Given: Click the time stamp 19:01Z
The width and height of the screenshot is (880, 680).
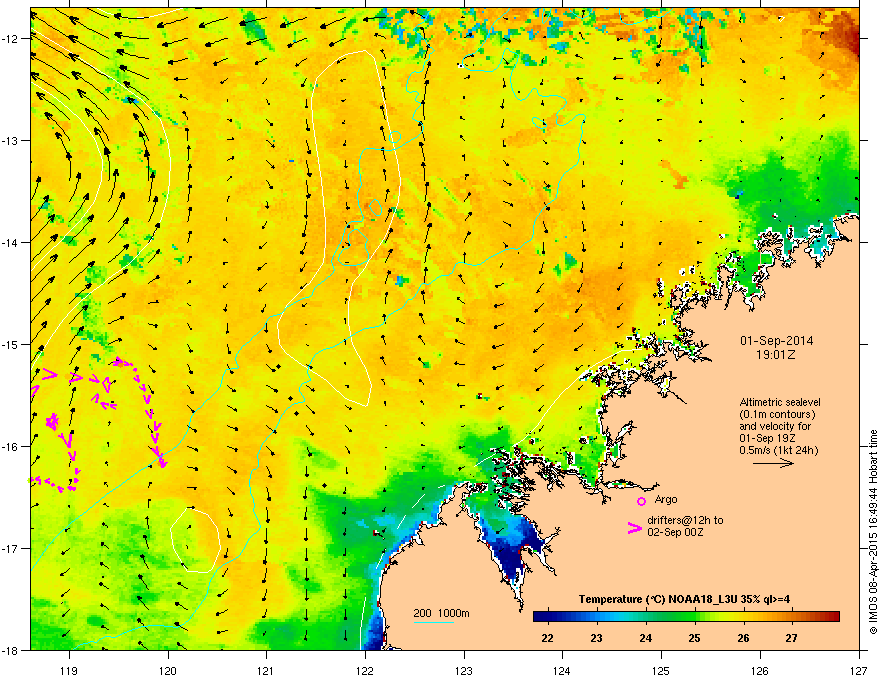Looking at the screenshot, I should click(x=776, y=355).
